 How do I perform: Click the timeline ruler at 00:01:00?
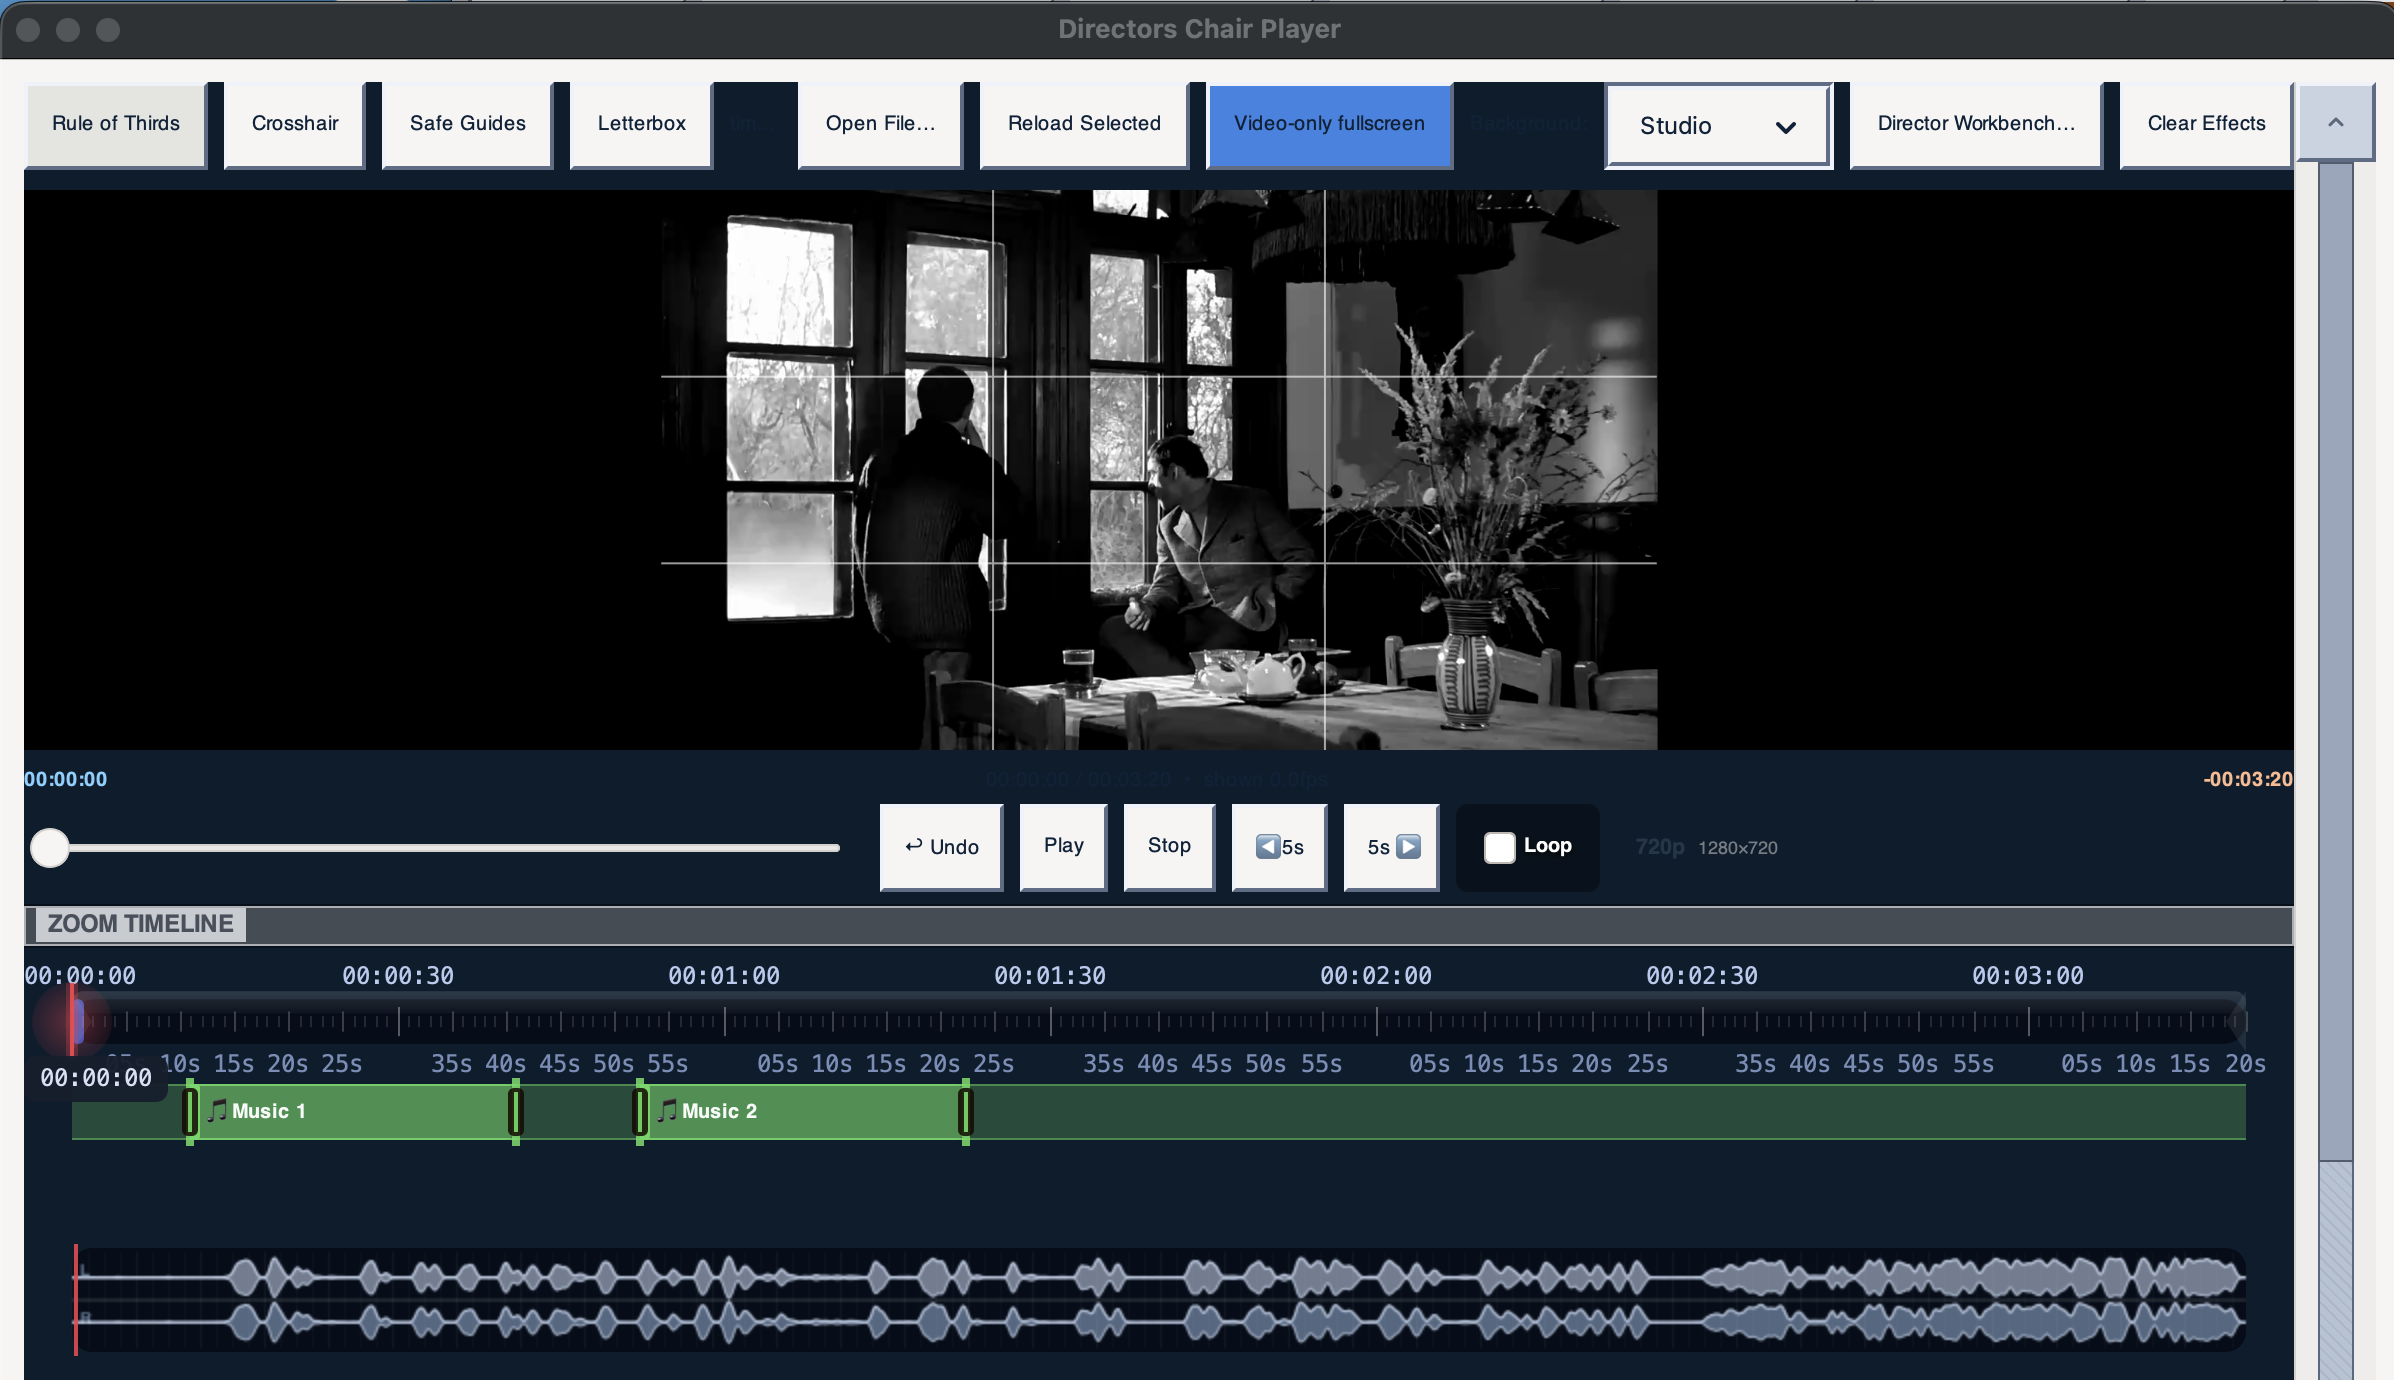click(724, 1021)
